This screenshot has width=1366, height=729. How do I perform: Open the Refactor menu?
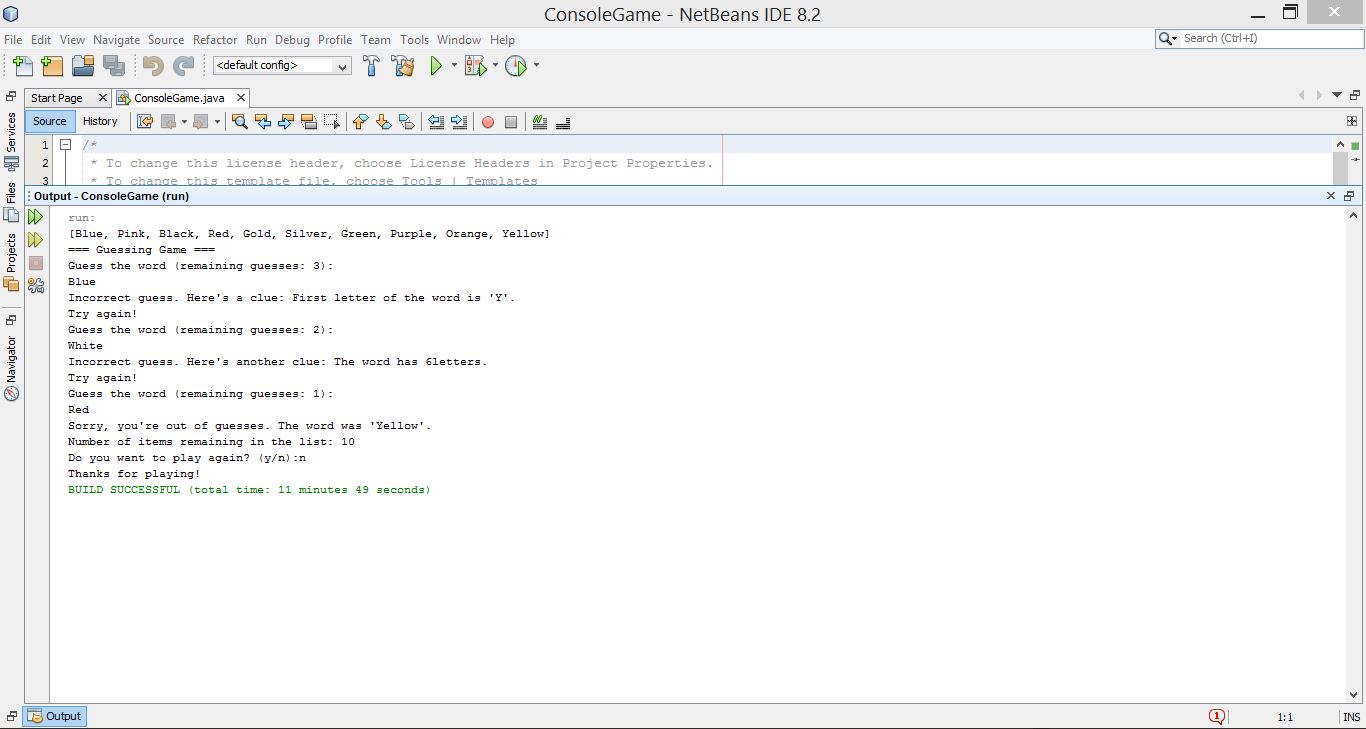coord(215,40)
